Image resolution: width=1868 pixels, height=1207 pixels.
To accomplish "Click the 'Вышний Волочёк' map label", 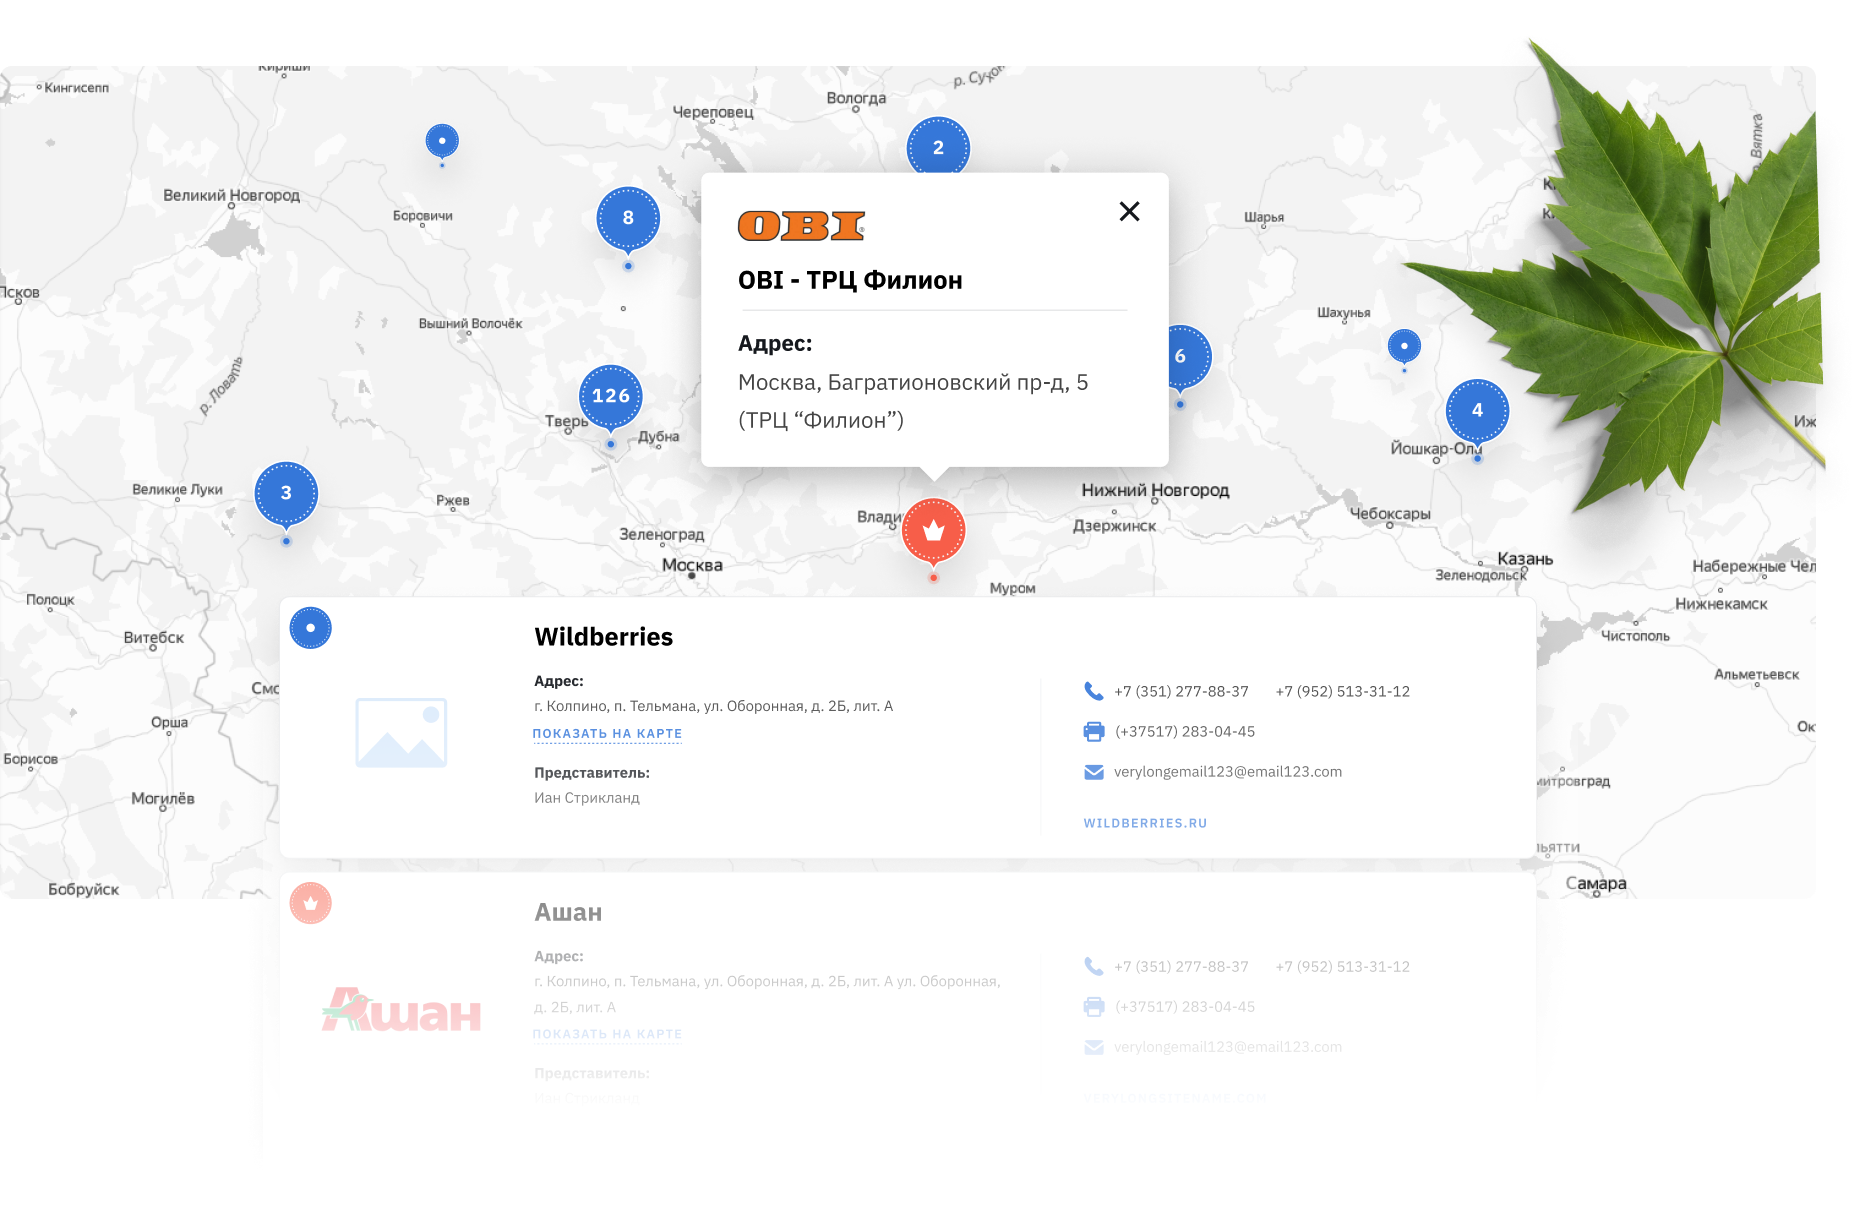I will [x=470, y=323].
